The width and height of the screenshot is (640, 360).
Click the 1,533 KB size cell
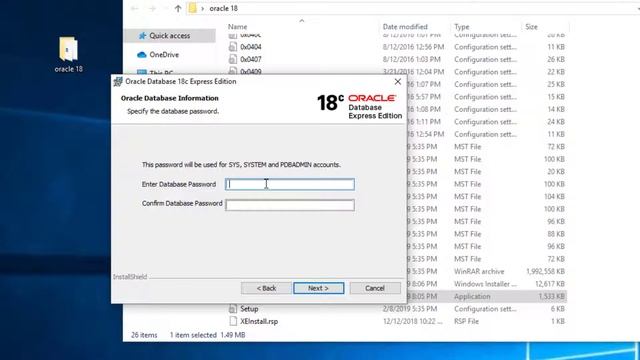point(551,296)
